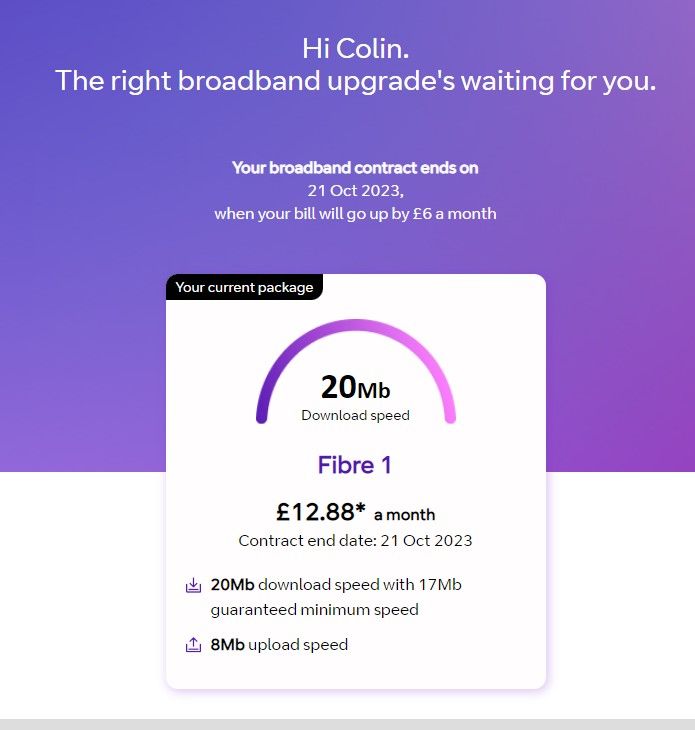Screen dimensions: 695x730
Task: Click the "Hi Colin." greeting heading
Action: coord(355,47)
